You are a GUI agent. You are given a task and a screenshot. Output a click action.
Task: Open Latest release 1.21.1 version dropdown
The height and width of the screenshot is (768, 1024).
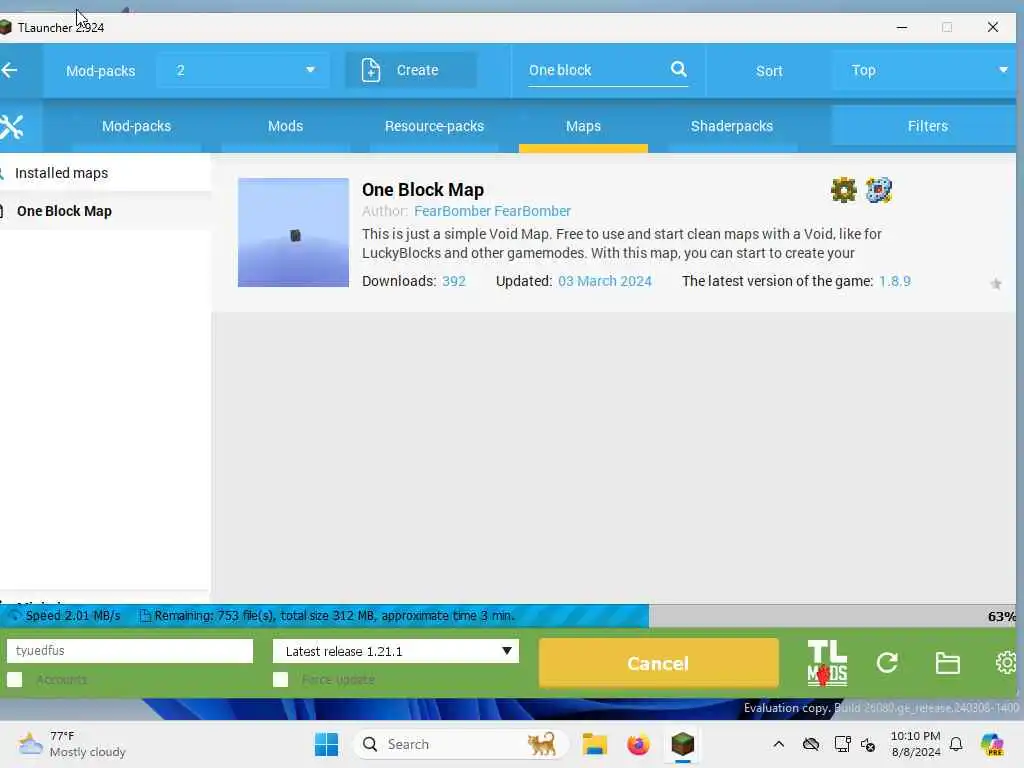tap(396, 651)
